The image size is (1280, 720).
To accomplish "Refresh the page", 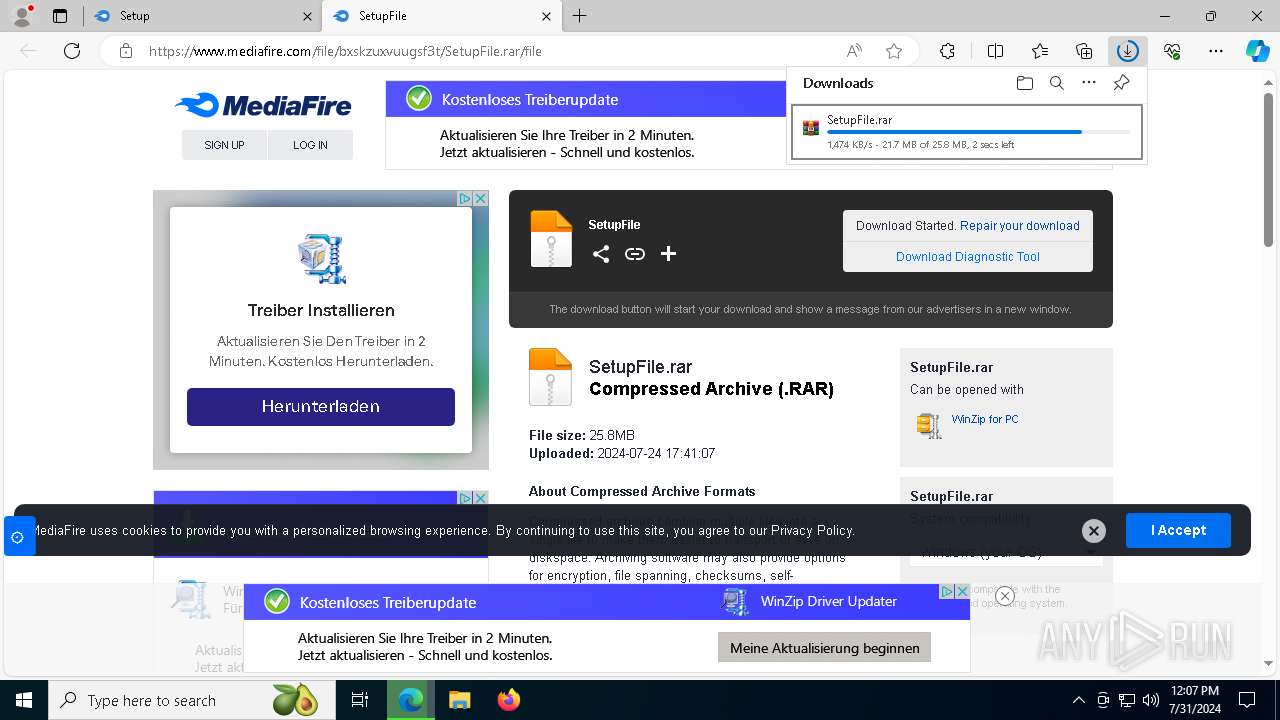I will [x=72, y=51].
